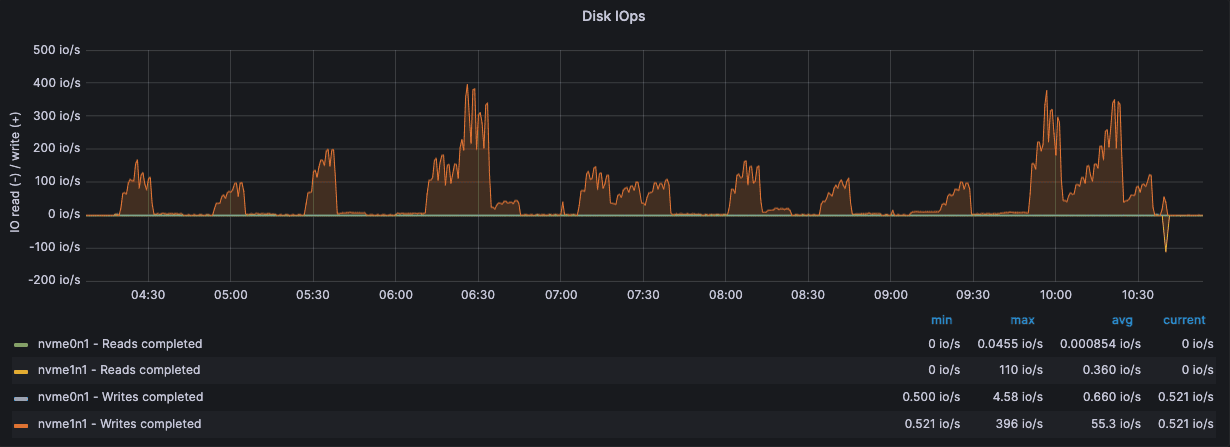Sort legend by min column

(x=941, y=320)
